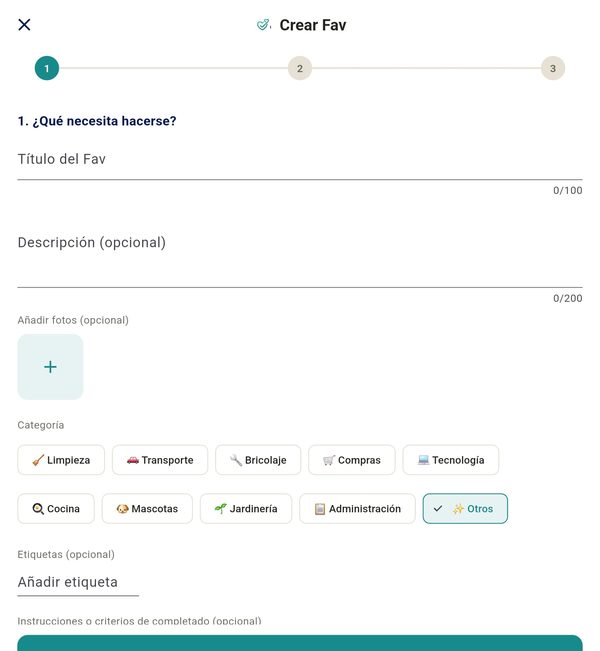Pick the Bricolaje category chip

[x=258, y=460]
